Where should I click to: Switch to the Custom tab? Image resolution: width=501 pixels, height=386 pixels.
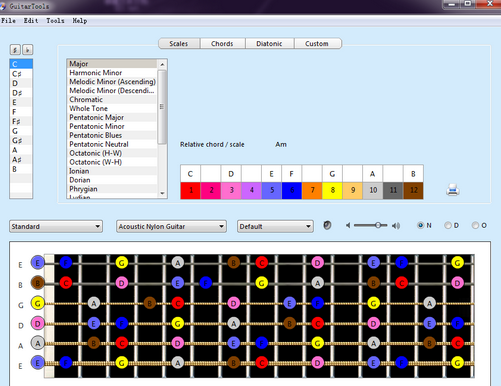(317, 44)
